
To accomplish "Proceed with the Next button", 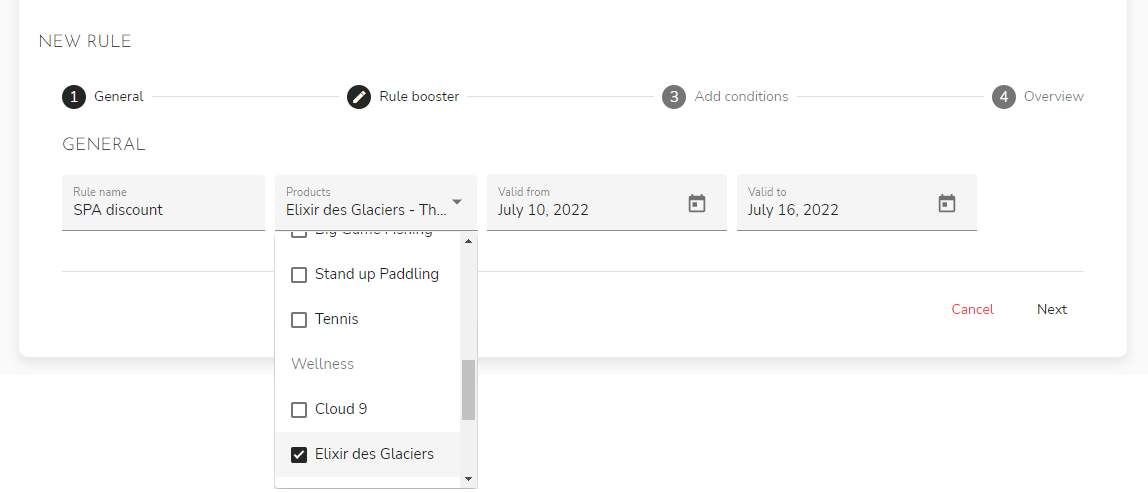I will click(x=1051, y=310).
